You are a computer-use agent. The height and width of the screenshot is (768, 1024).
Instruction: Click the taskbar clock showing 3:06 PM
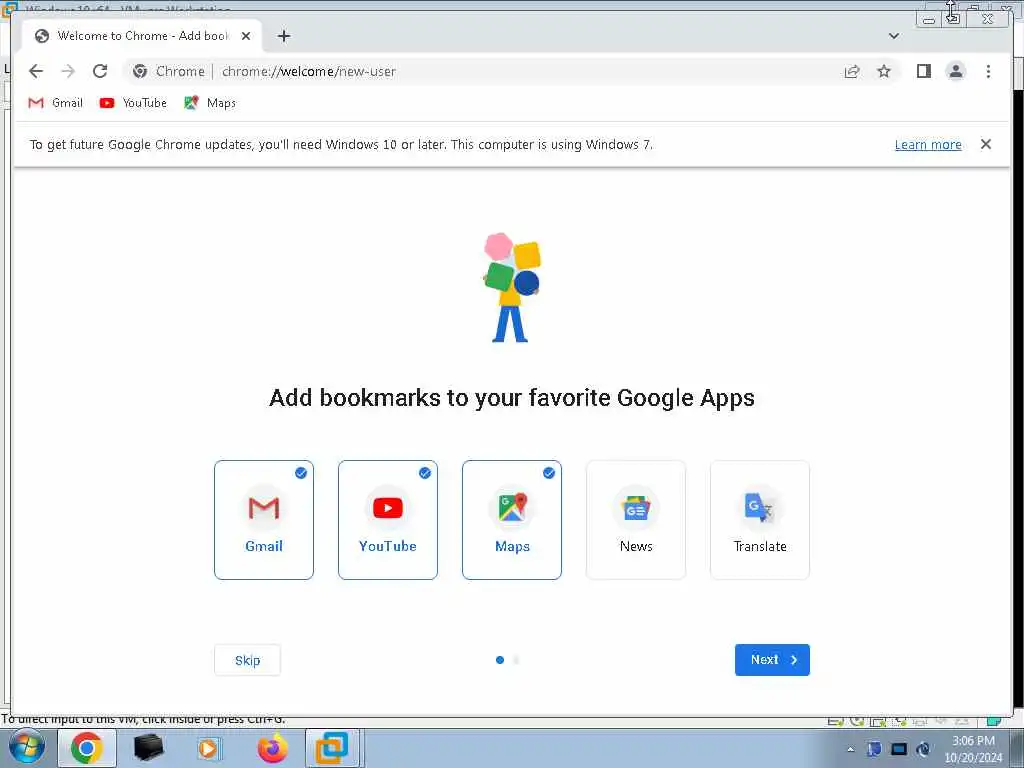click(973, 749)
